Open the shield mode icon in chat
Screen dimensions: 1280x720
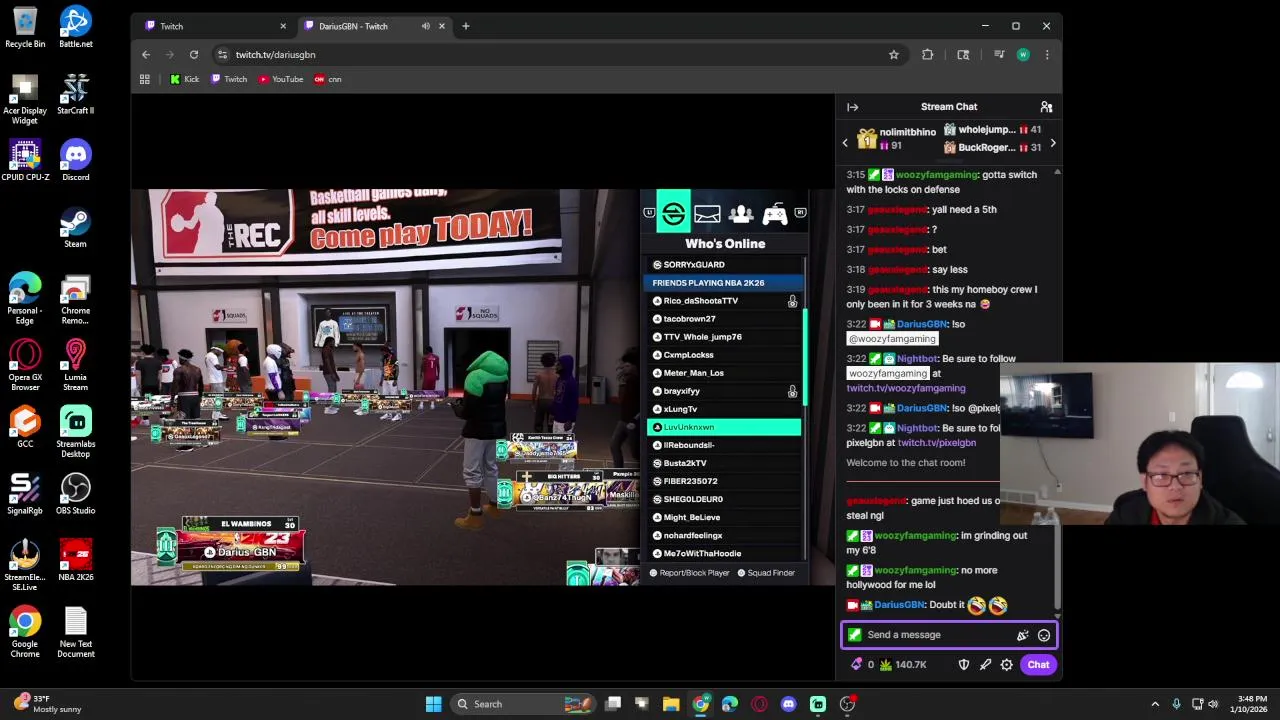pyautogui.click(x=964, y=664)
